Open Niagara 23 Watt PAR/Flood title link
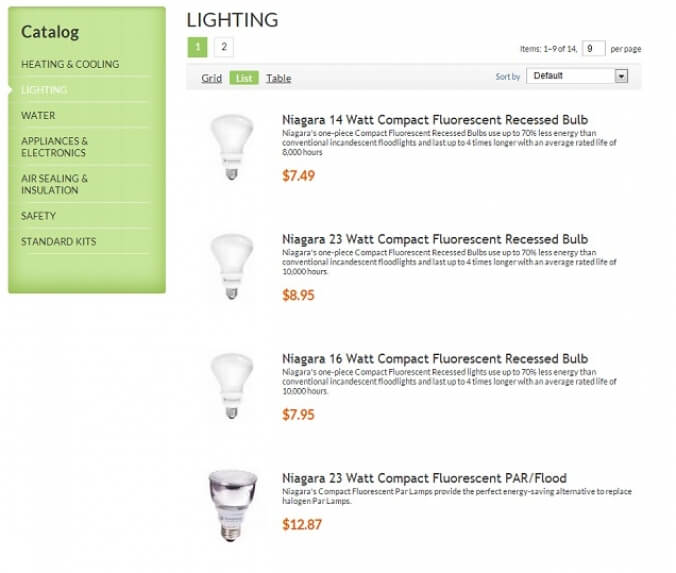The height and width of the screenshot is (573, 676). [424, 478]
